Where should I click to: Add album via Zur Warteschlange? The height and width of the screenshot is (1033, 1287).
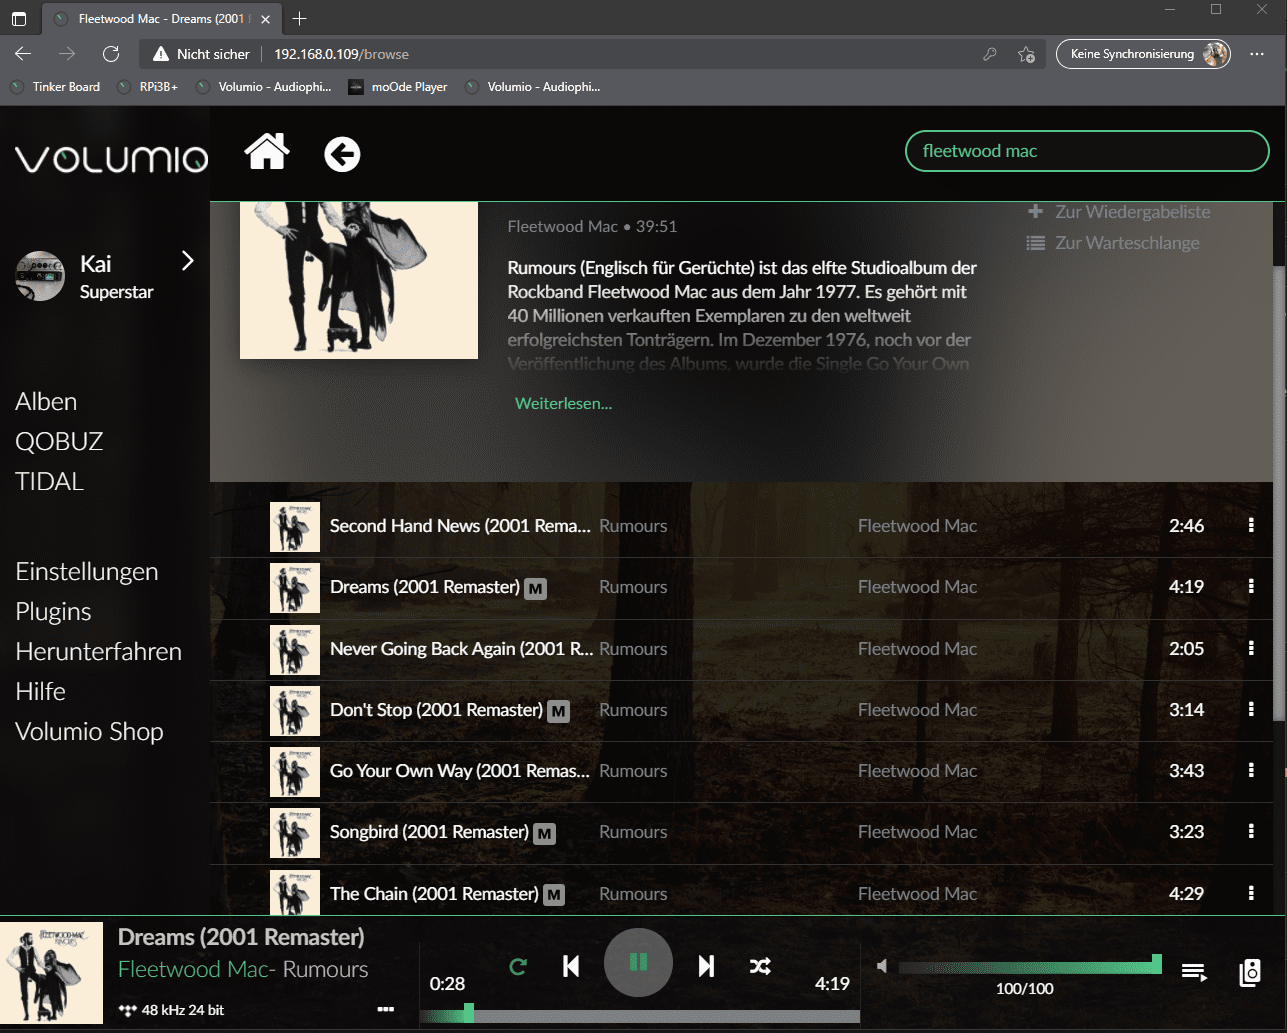click(x=1112, y=243)
